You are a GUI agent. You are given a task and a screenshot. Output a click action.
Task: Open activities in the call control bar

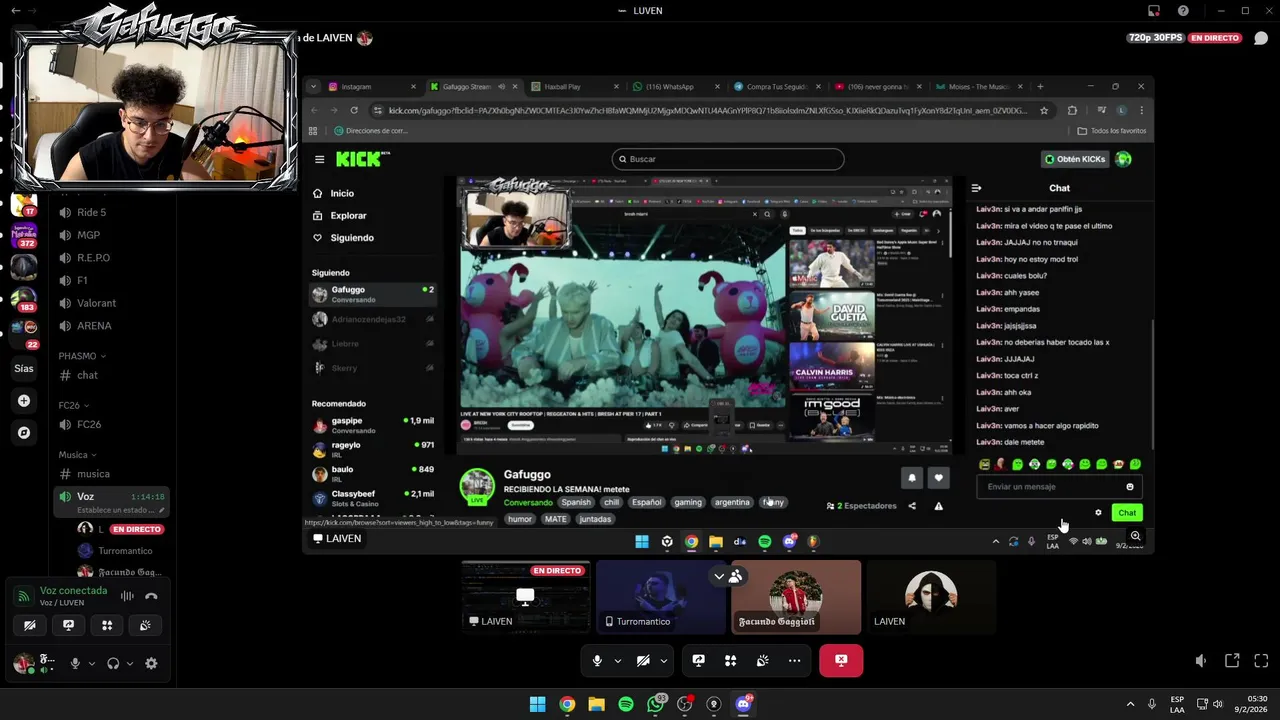731,661
